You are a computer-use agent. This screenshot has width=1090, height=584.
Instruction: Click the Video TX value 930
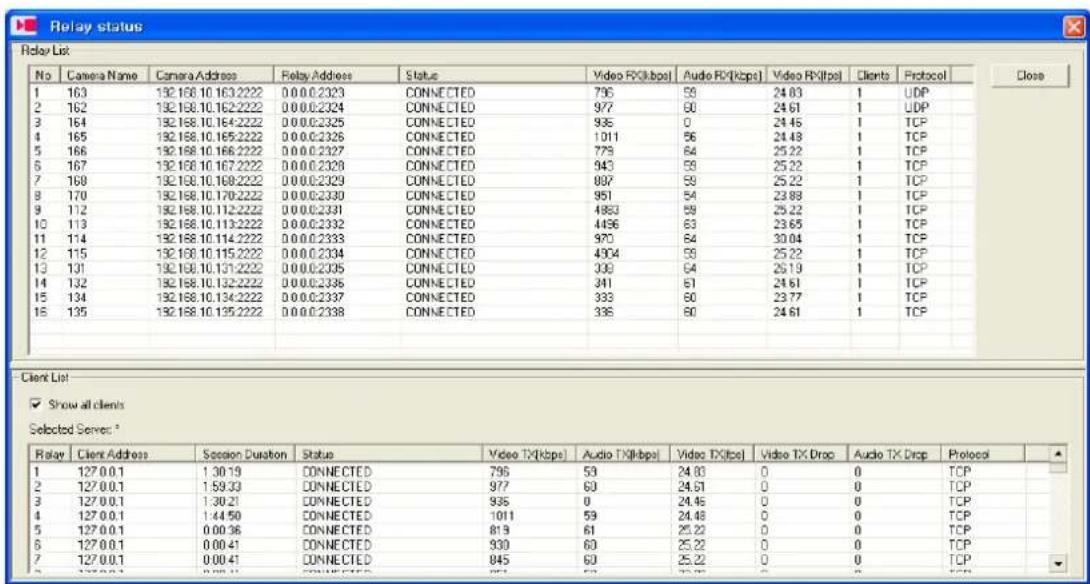click(x=501, y=546)
